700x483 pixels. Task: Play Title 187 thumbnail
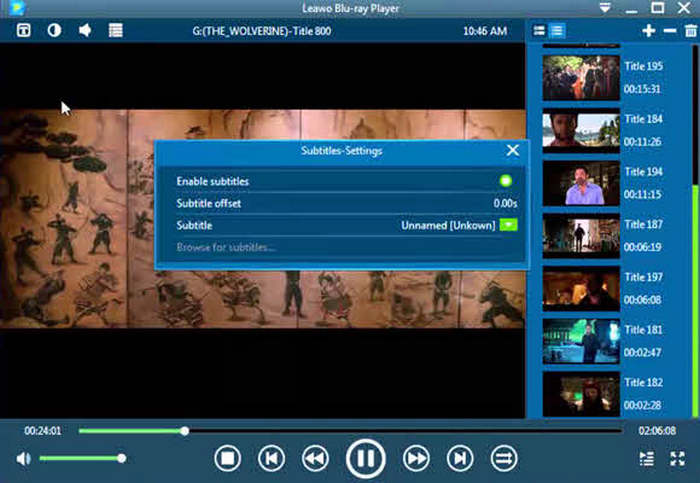581,236
